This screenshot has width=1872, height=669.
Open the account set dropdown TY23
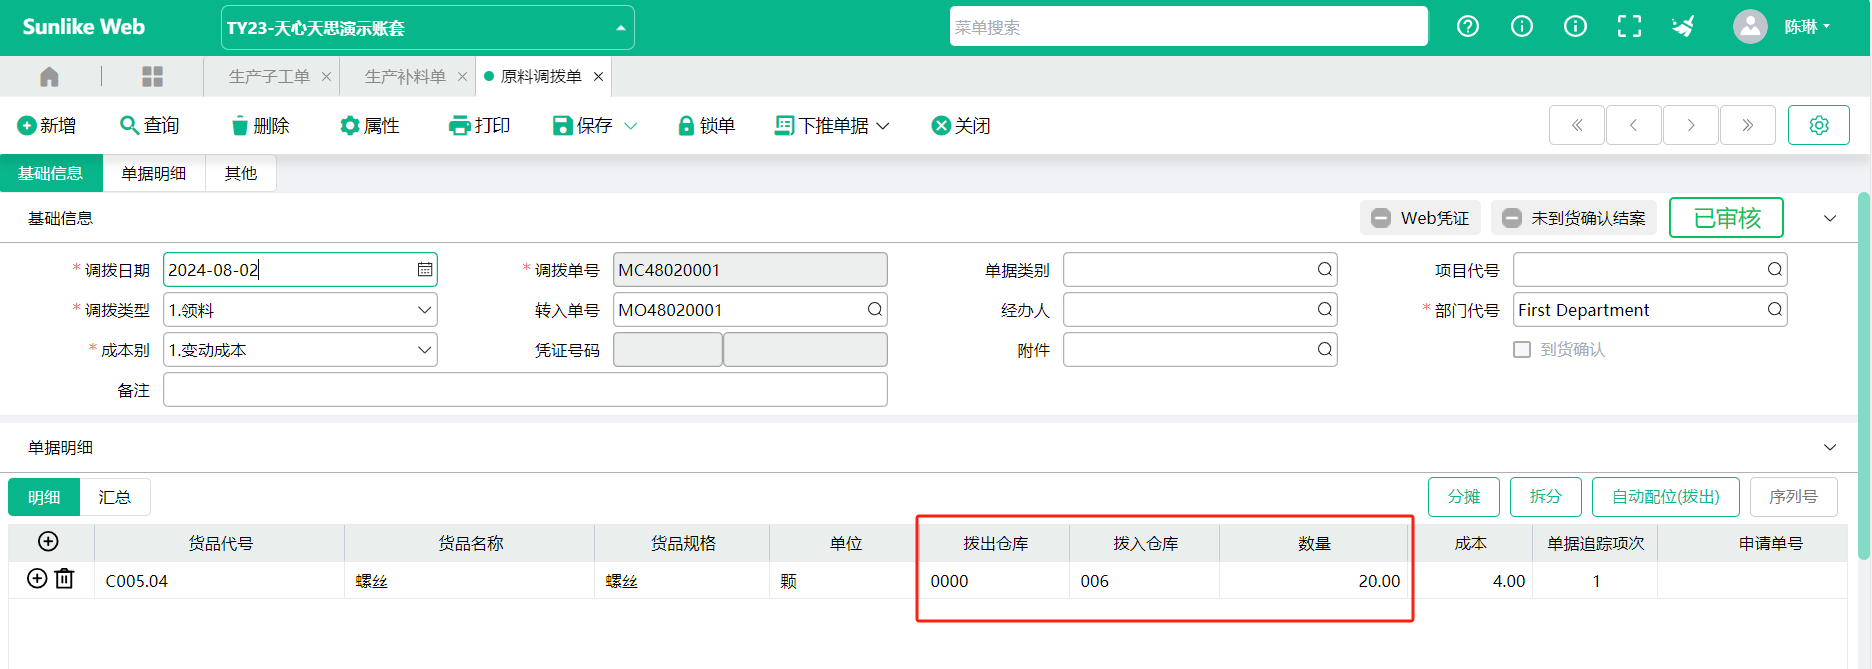coord(427,28)
